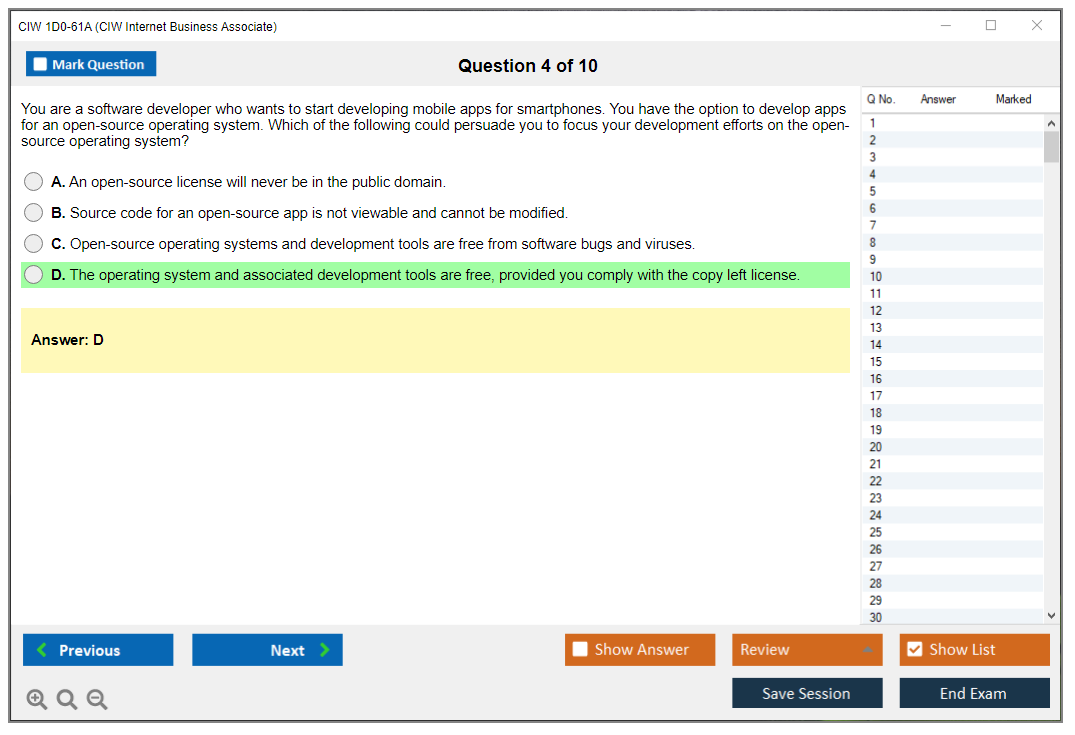Tick the Mark Question checkbox
Viewport: 1075px width, 735px height.
(x=41, y=65)
